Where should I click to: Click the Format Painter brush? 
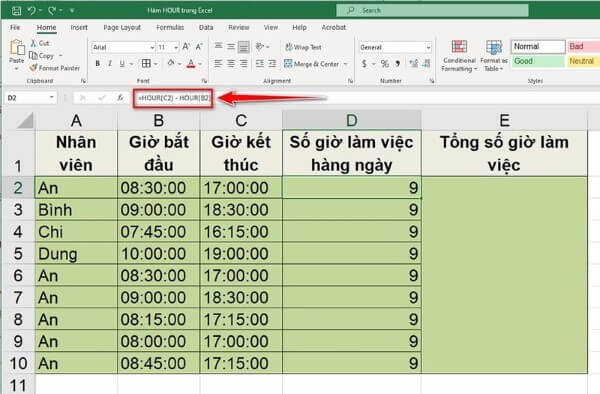click(x=55, y=68)
